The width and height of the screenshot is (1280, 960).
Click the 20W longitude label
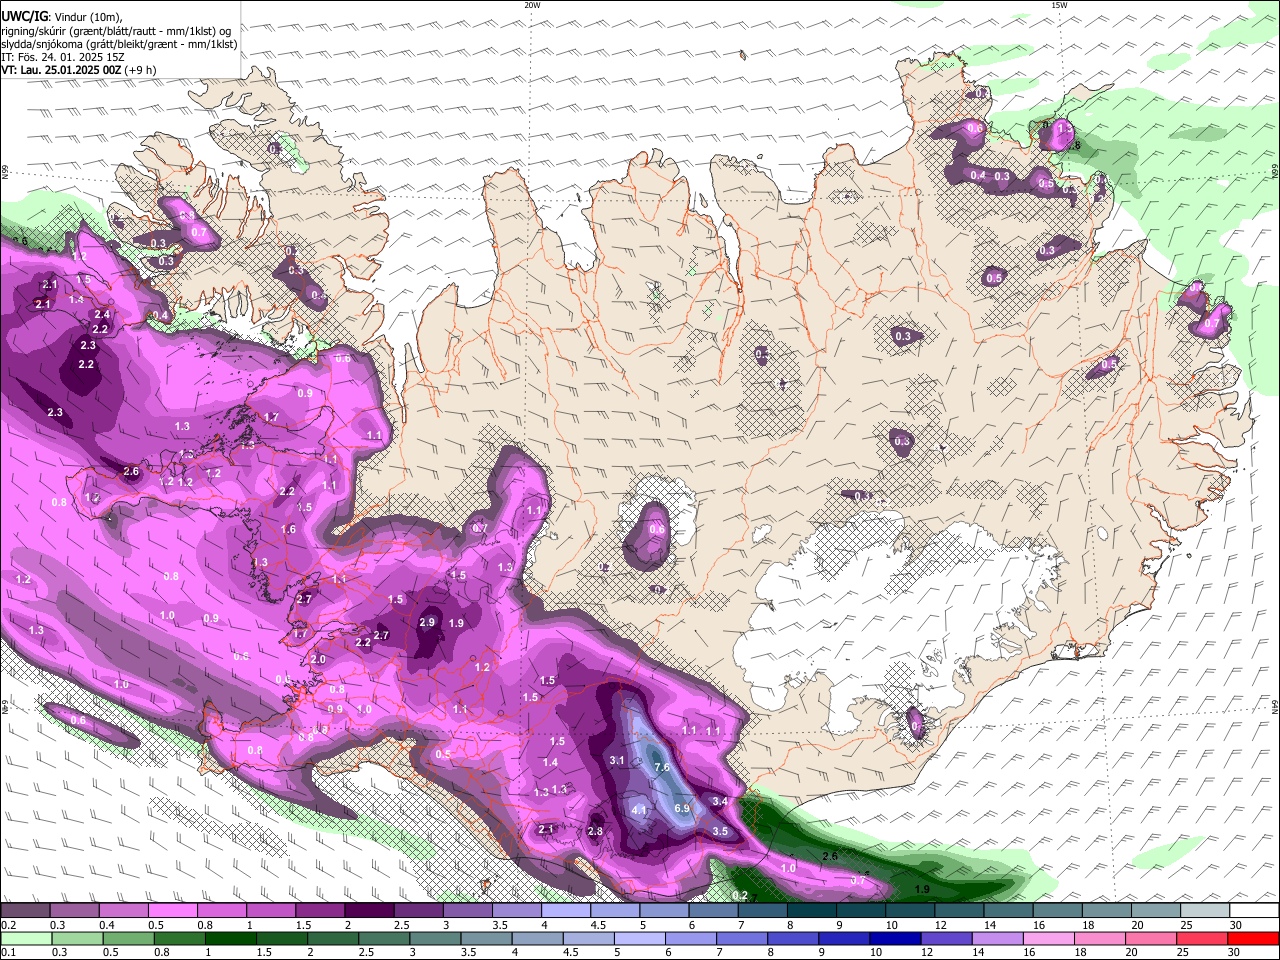click(x=532, y=5)
